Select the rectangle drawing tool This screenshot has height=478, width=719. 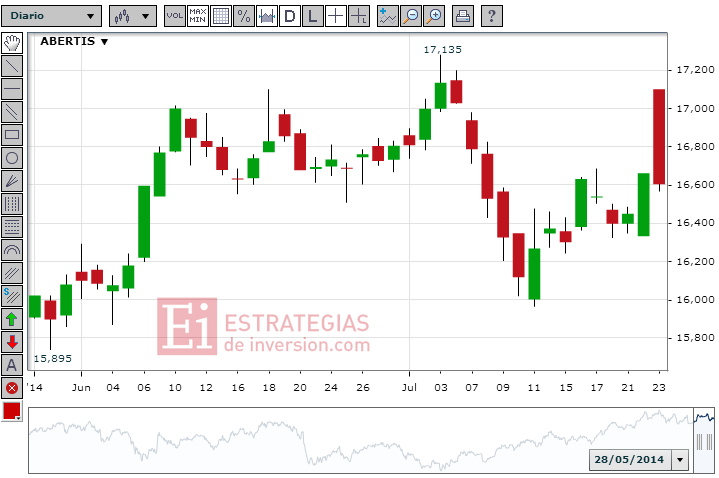point(12,135)
